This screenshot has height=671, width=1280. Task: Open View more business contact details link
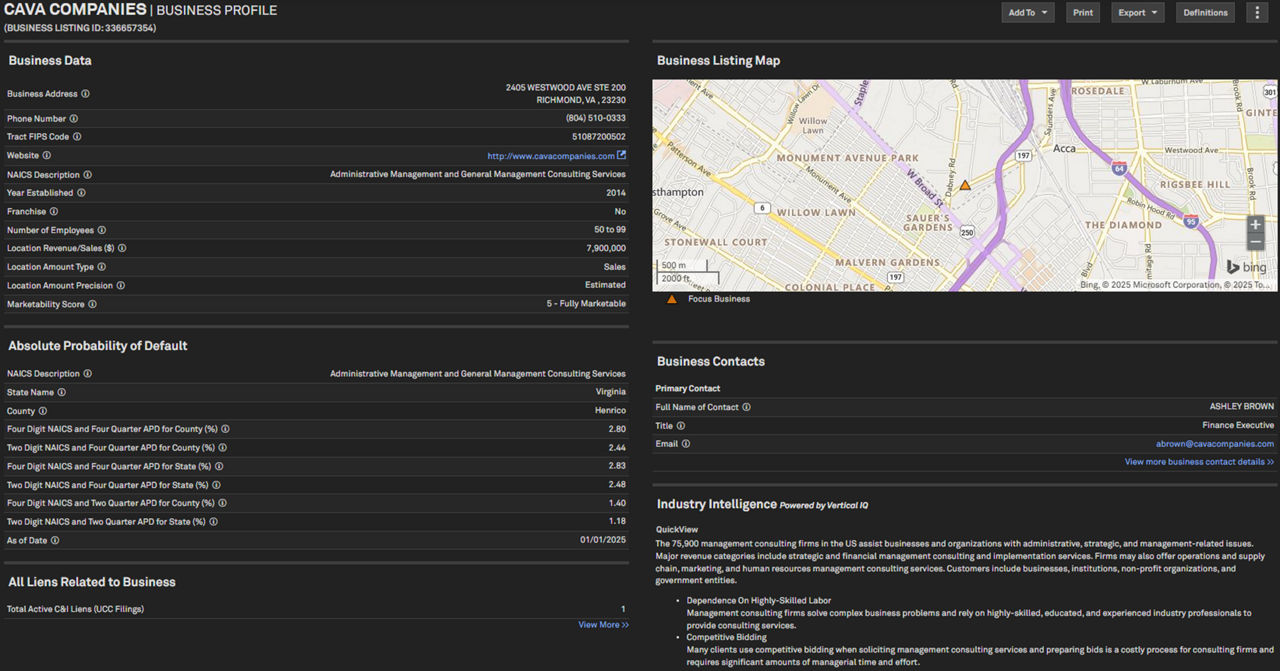coord(1199,462)
